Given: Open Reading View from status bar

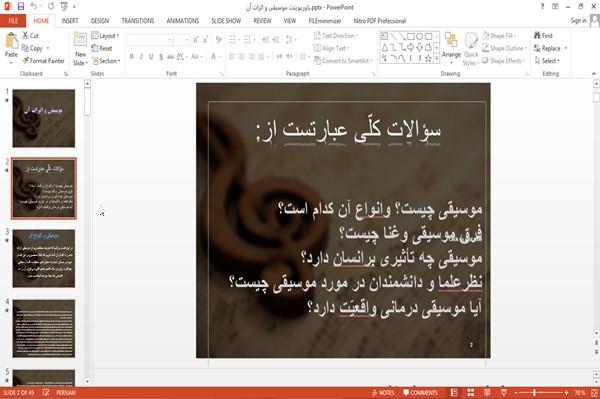Looking at the screenshot, I should click(x=487, y=392).
